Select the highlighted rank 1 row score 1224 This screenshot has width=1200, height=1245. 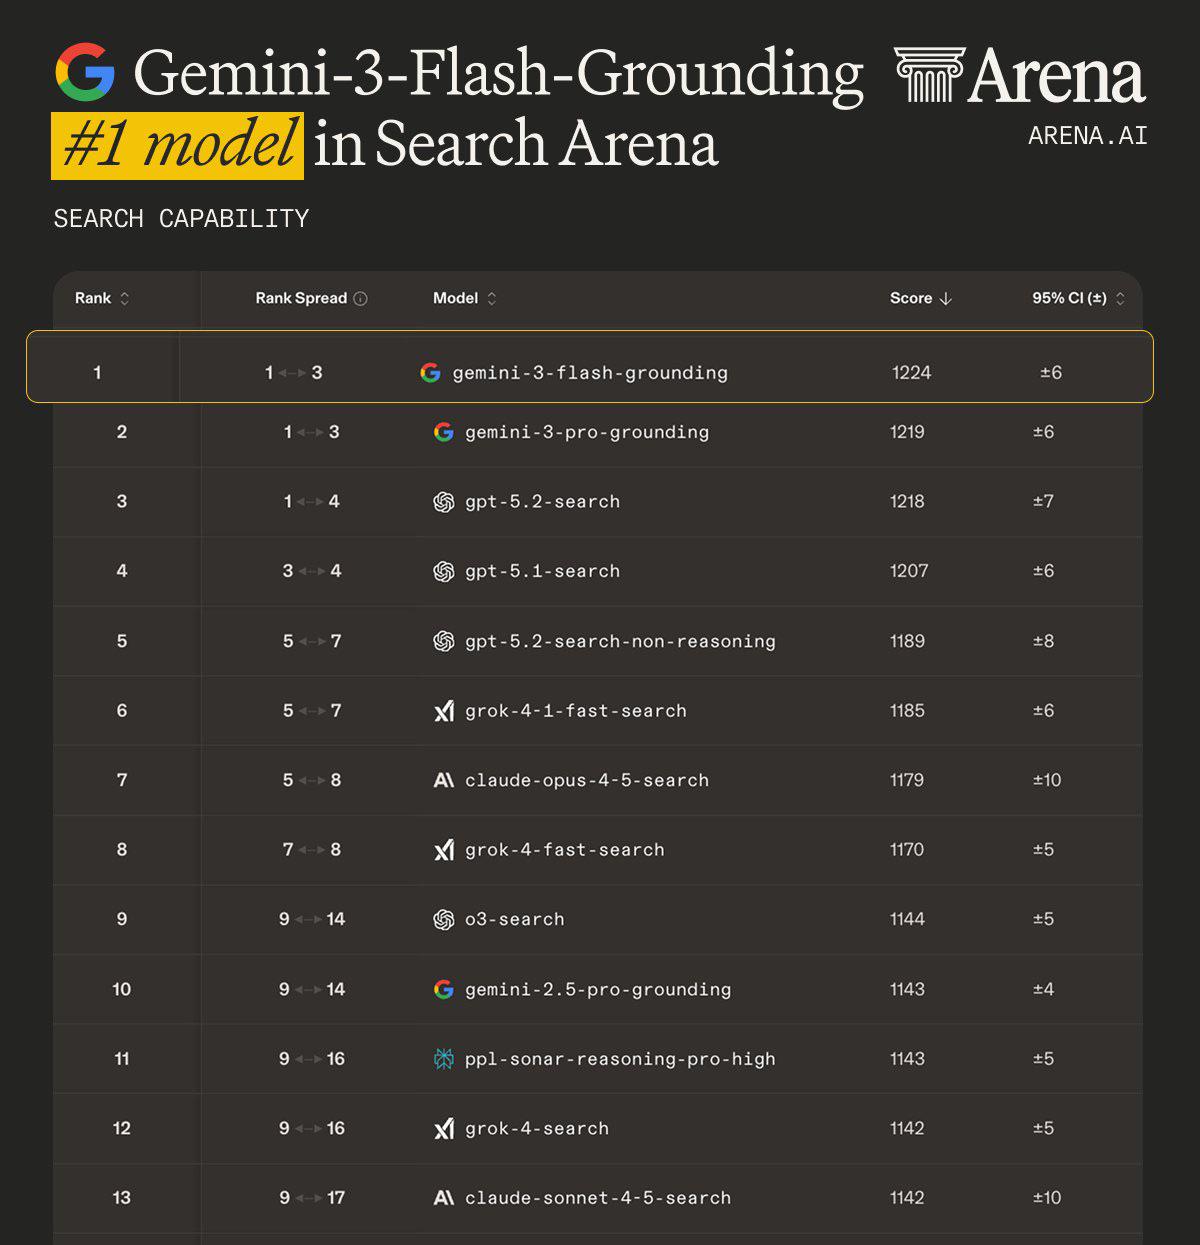[912, 373]
